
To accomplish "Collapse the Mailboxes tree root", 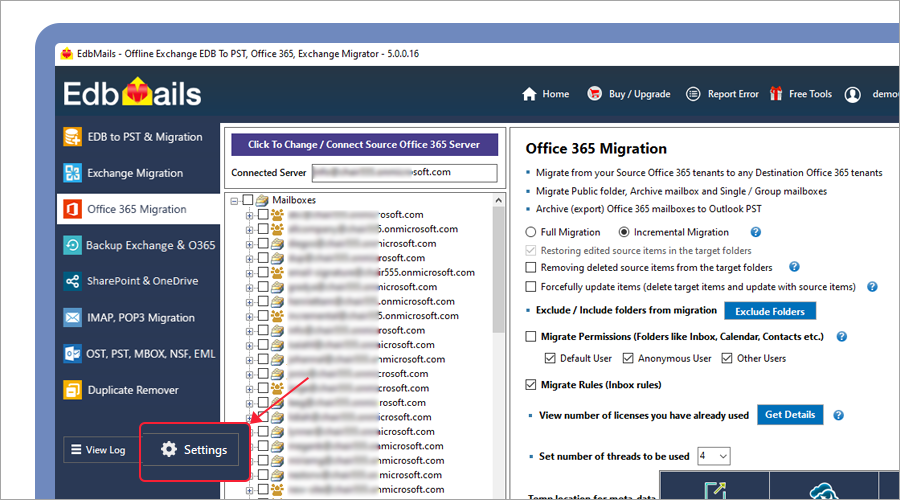I will [x=235, y=201].
